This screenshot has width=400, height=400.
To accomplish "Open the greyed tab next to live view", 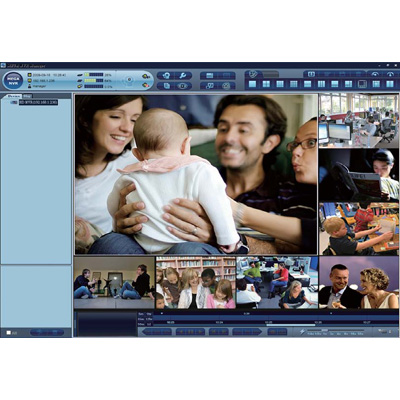I will click(271, 74).
